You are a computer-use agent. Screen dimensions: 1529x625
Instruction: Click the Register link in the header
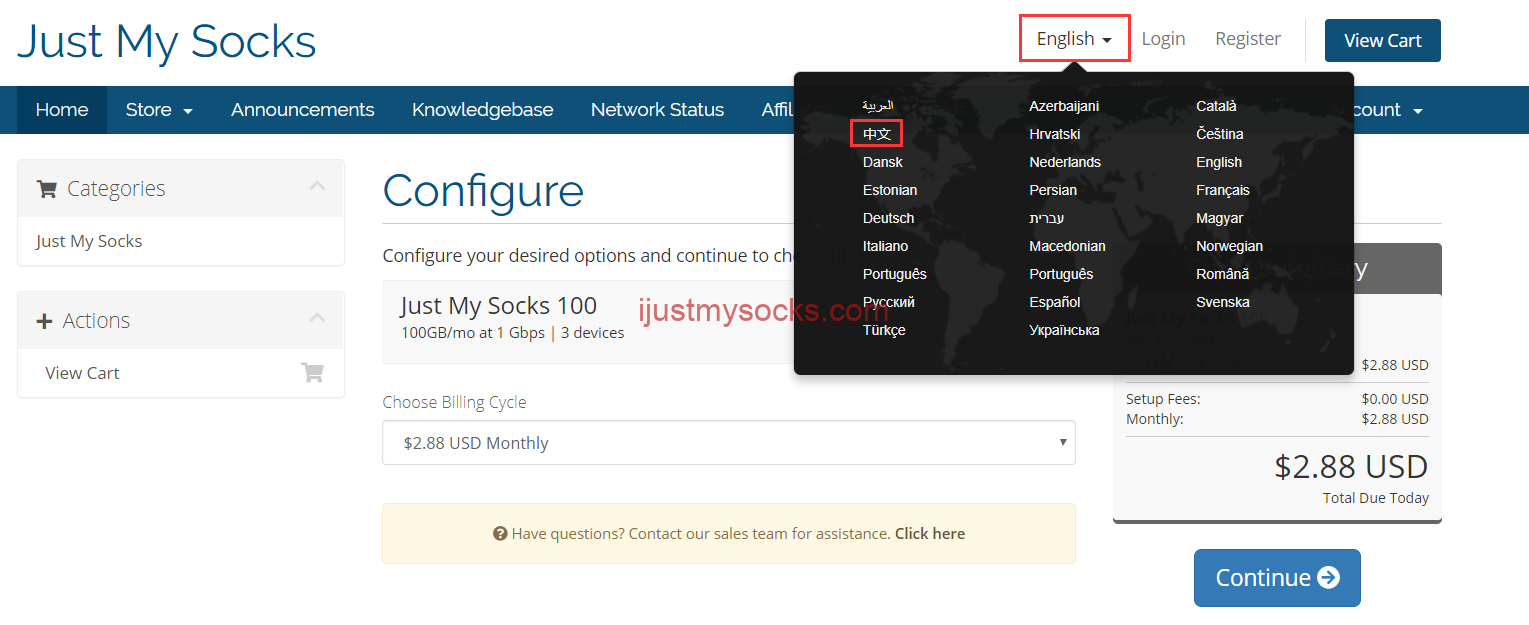[1248, 39]
